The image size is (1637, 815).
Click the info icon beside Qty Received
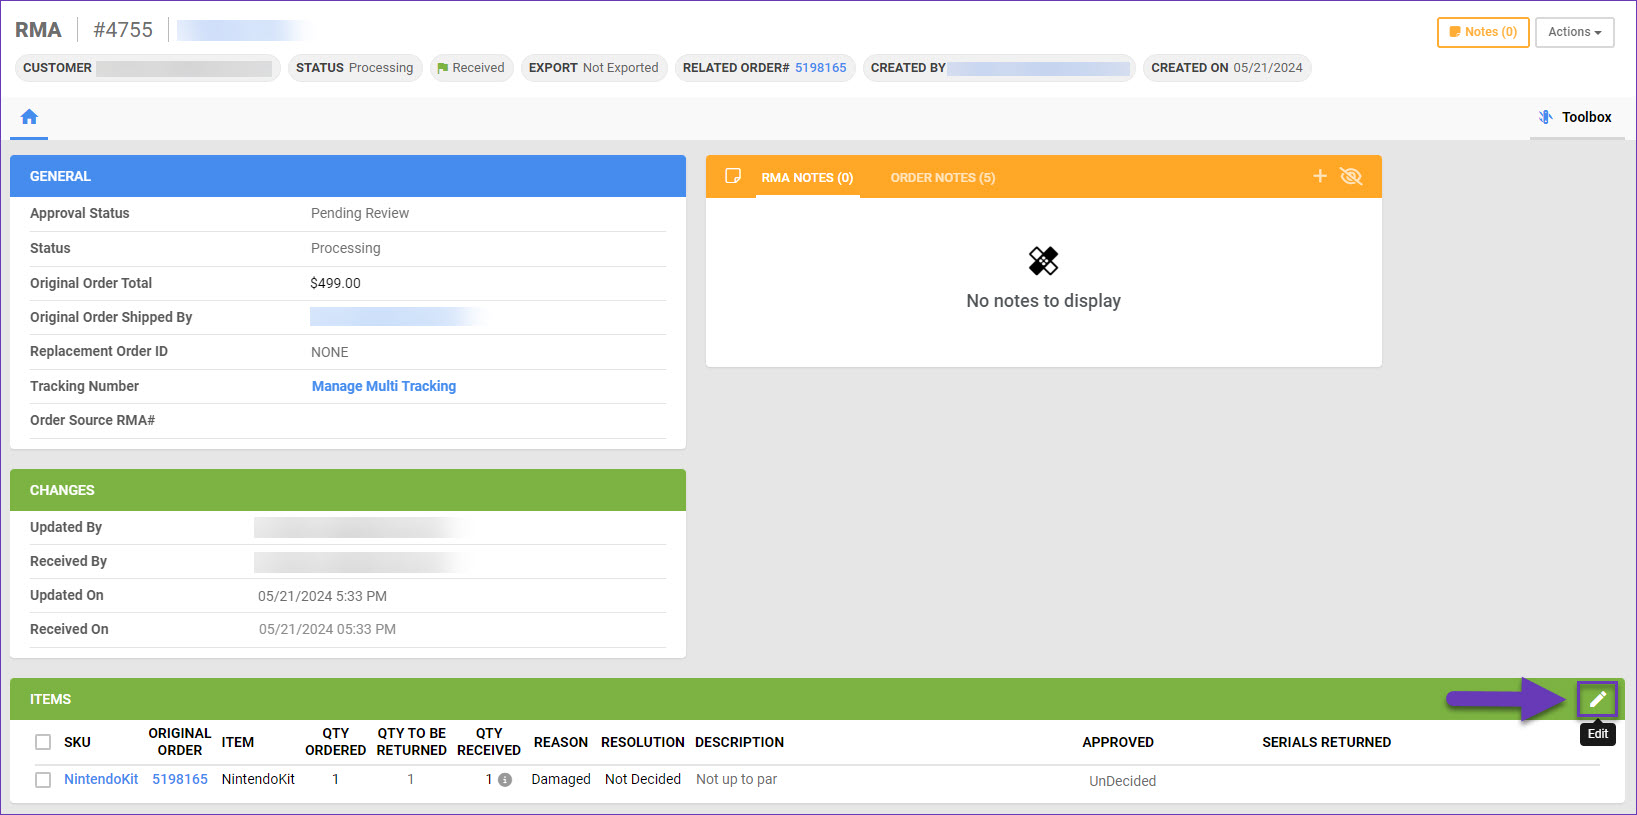tap(505, 780)
